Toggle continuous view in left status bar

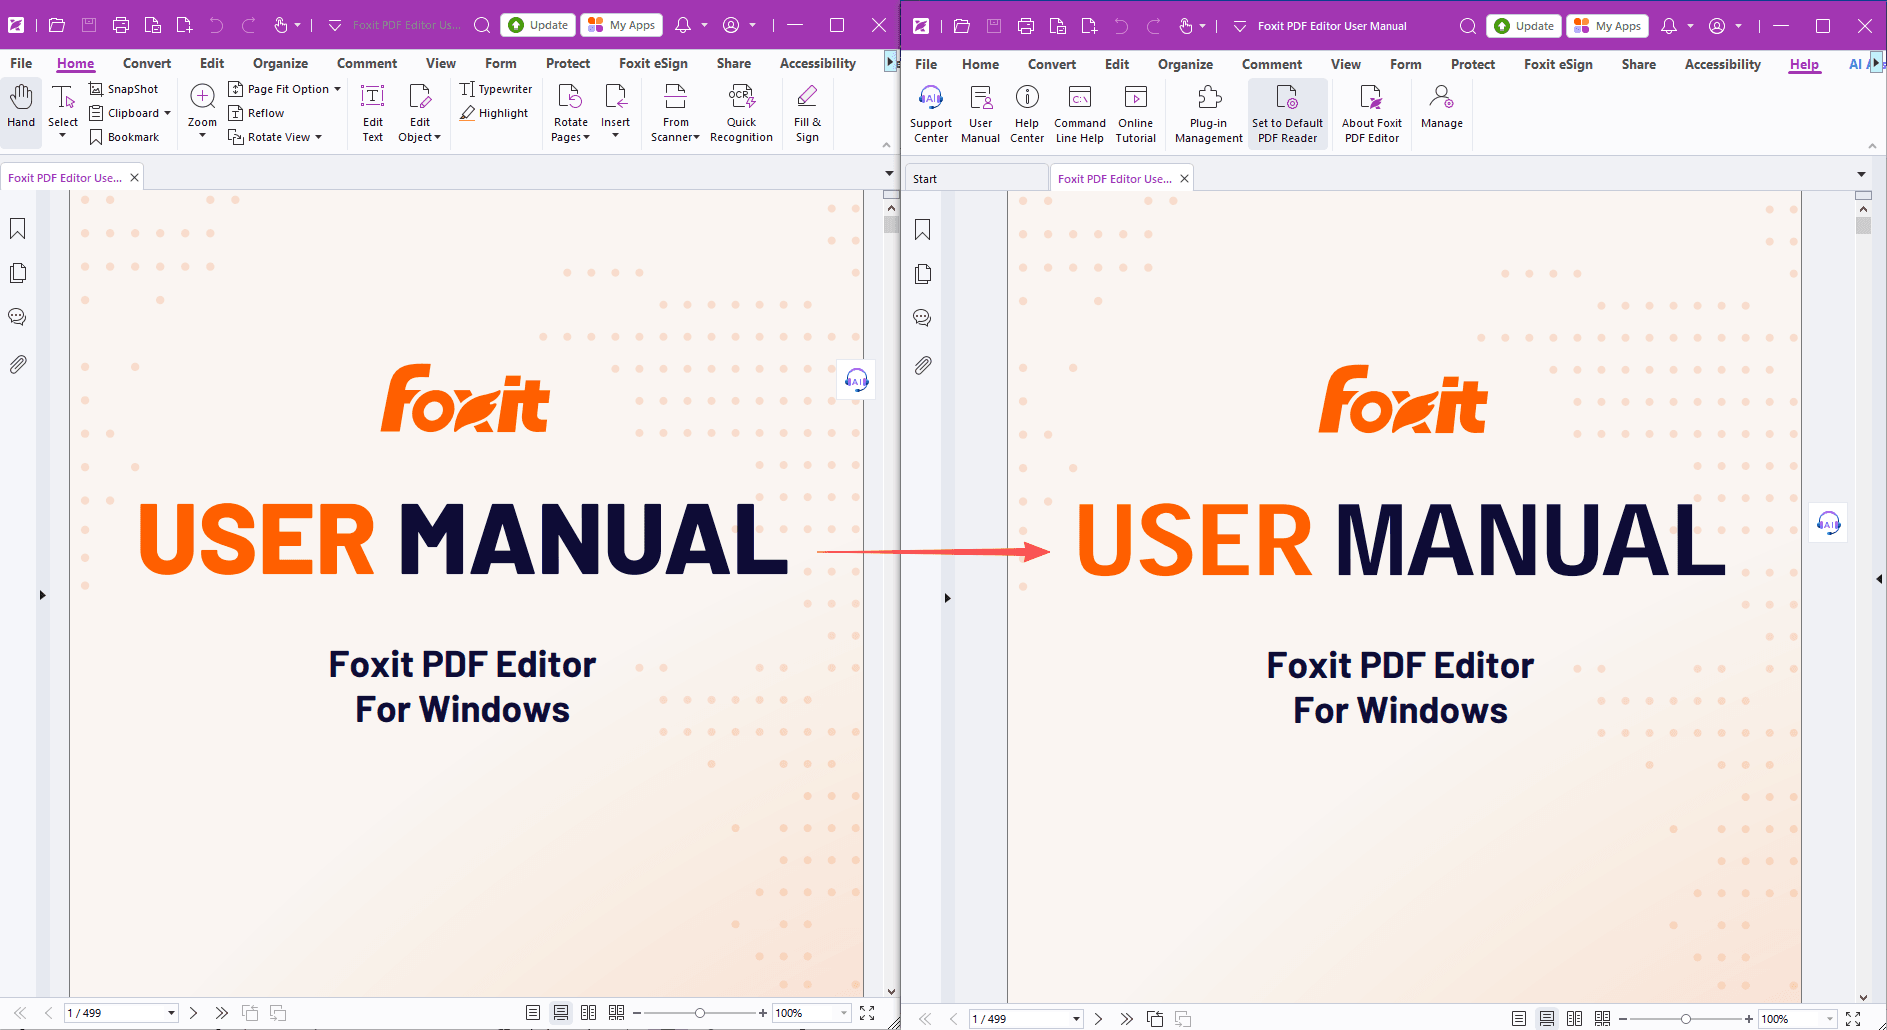[x=561, y=1013]
